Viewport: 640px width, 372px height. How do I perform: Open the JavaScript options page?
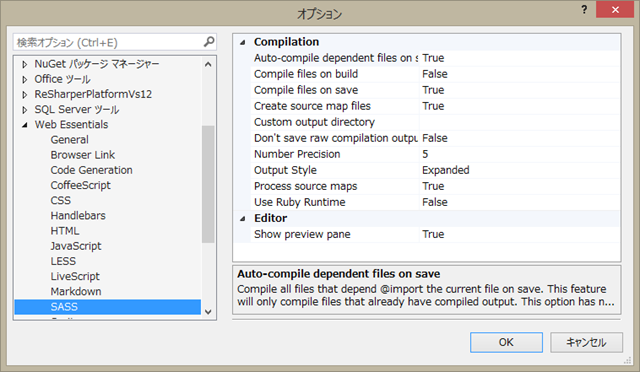tap(76, 246)
